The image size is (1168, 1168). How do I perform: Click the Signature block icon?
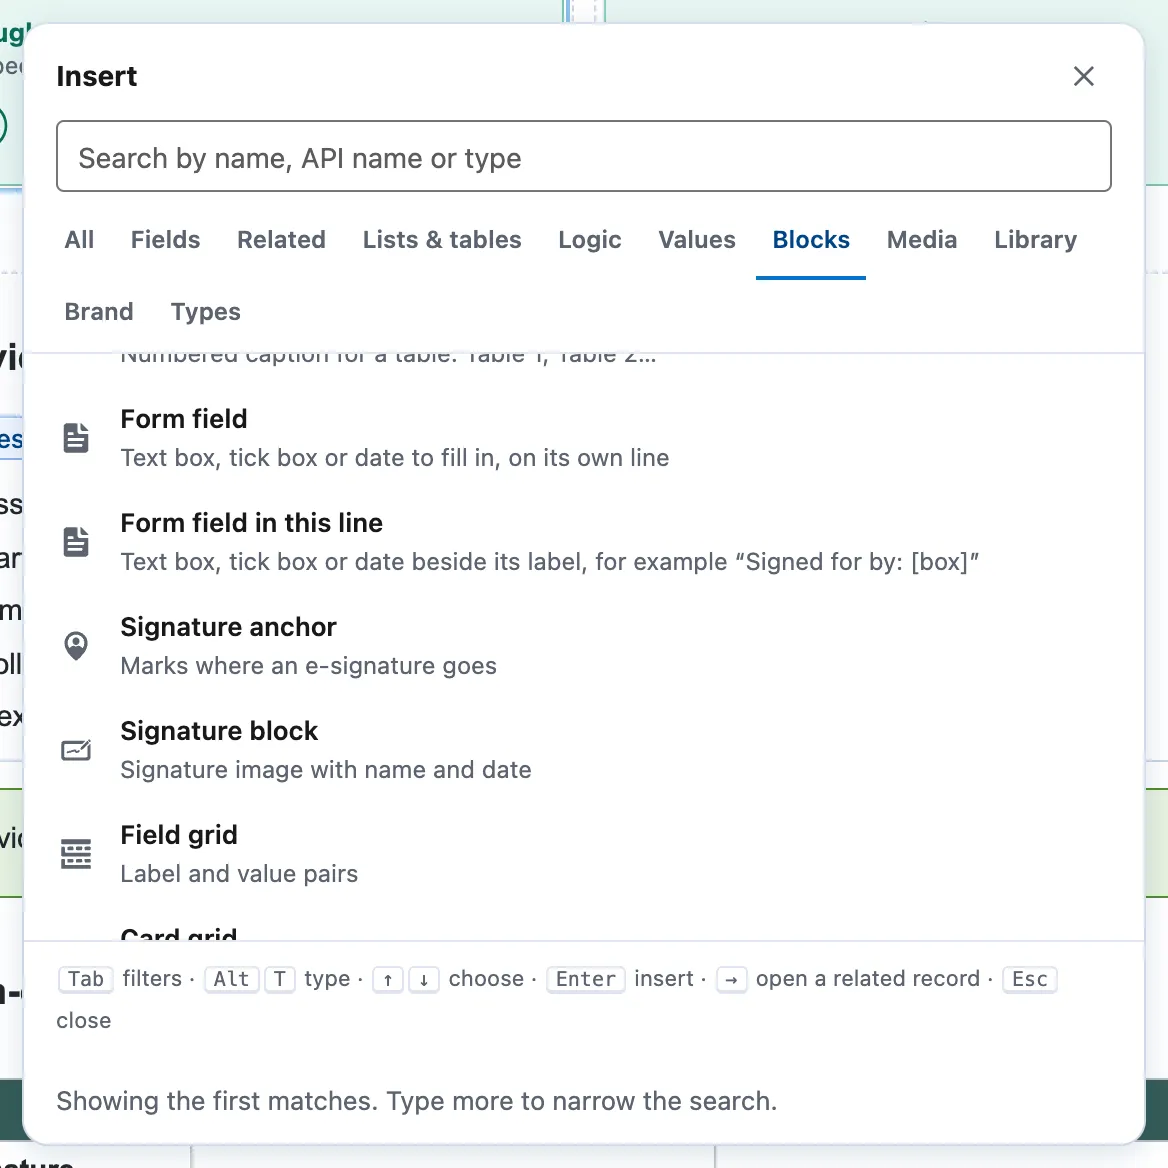pyautogui.click(x=76, y=750)
